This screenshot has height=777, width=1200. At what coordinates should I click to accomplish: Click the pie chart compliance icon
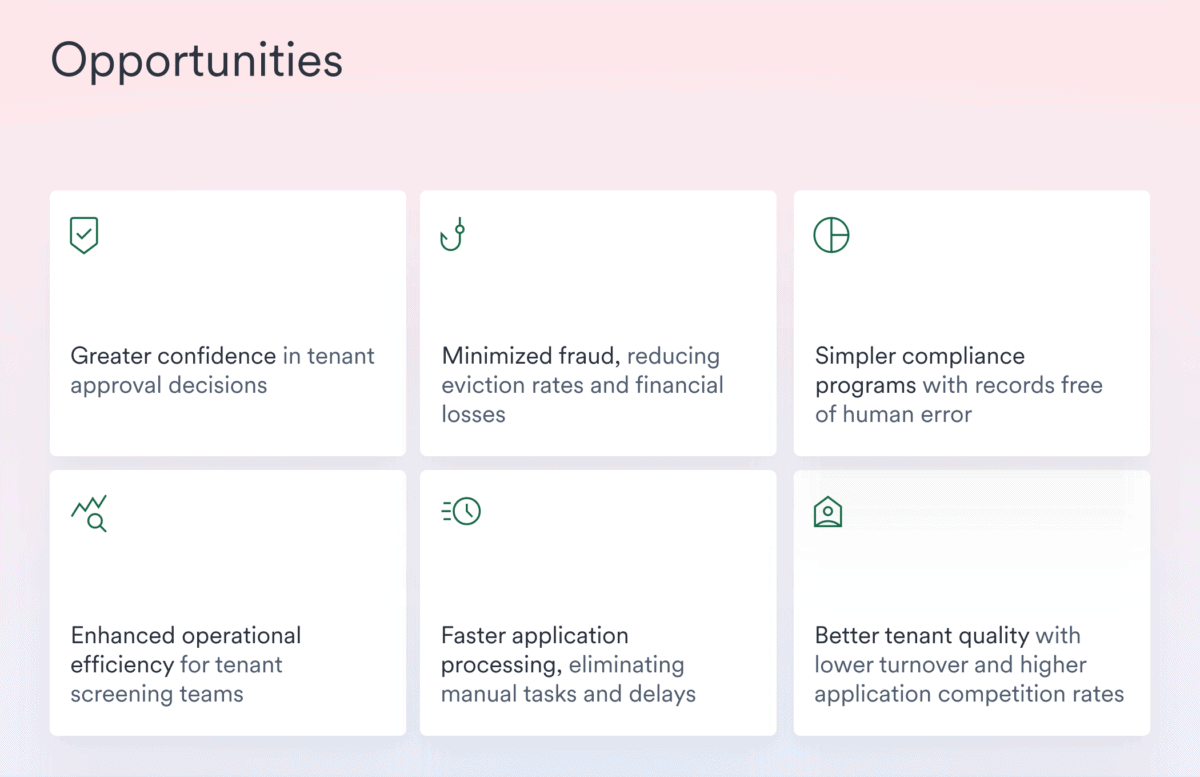831,235
